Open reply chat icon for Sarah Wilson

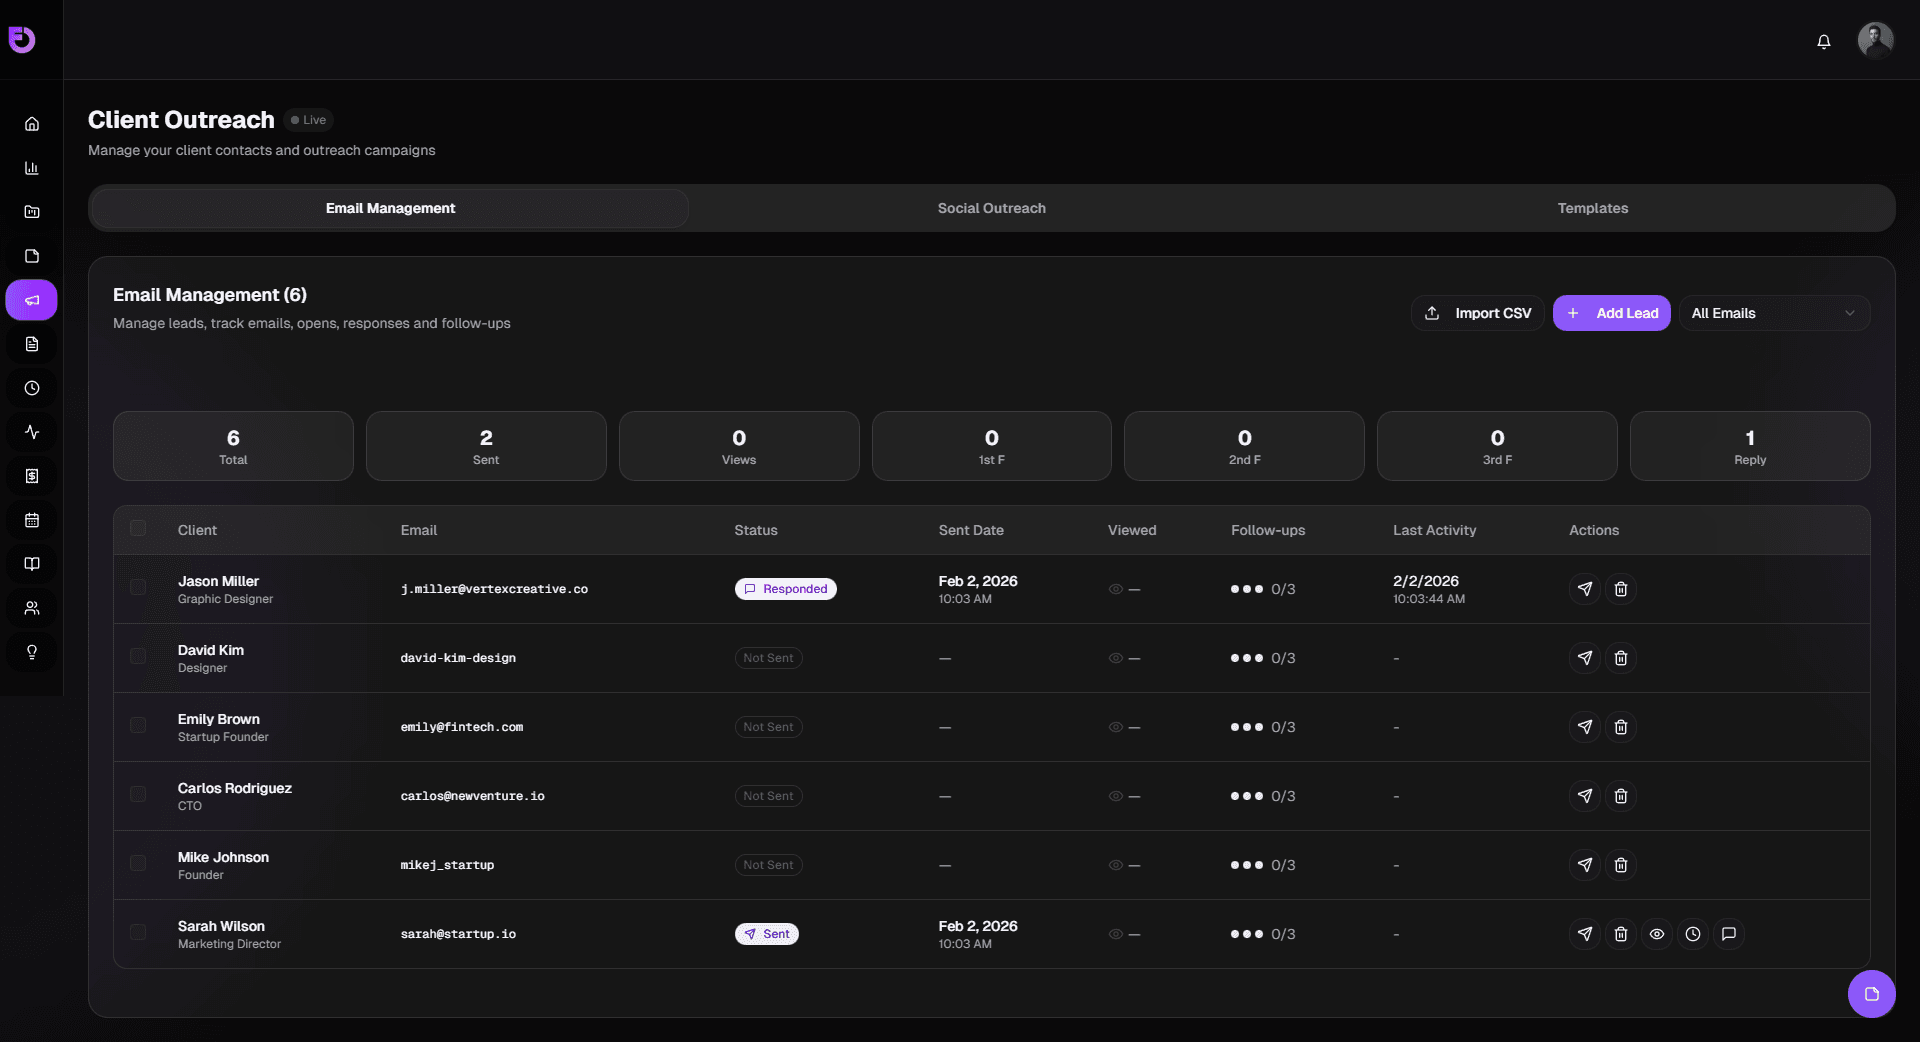(x=1728, y=934)
